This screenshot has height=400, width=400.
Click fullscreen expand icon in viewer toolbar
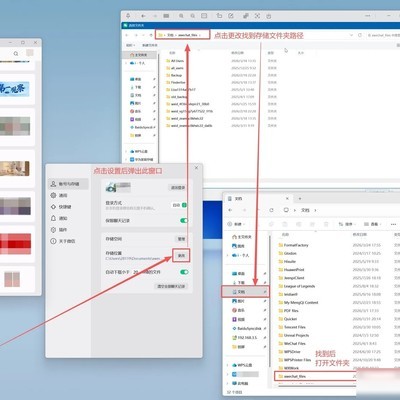tap(257, 16)
